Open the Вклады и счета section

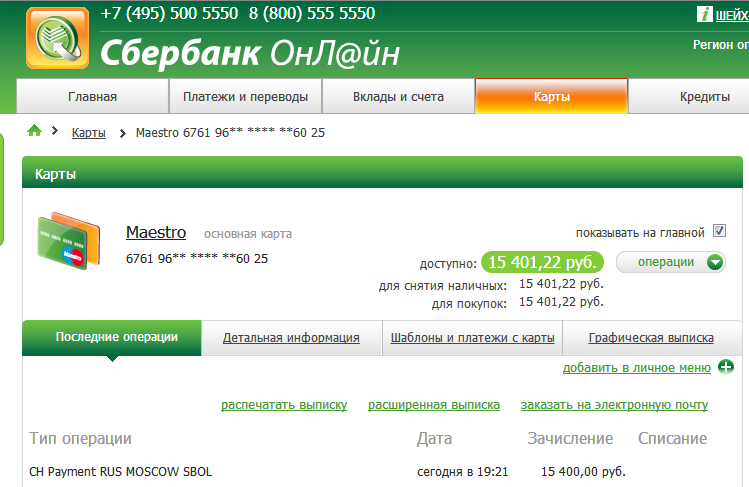coord(398,96)
